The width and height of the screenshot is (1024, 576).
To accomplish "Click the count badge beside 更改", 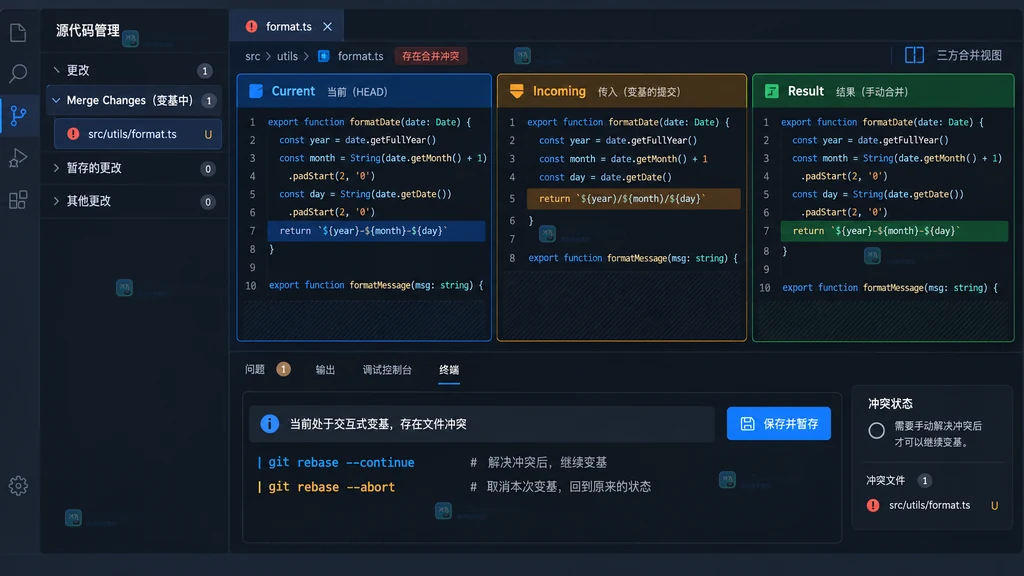I will point(204,71).
